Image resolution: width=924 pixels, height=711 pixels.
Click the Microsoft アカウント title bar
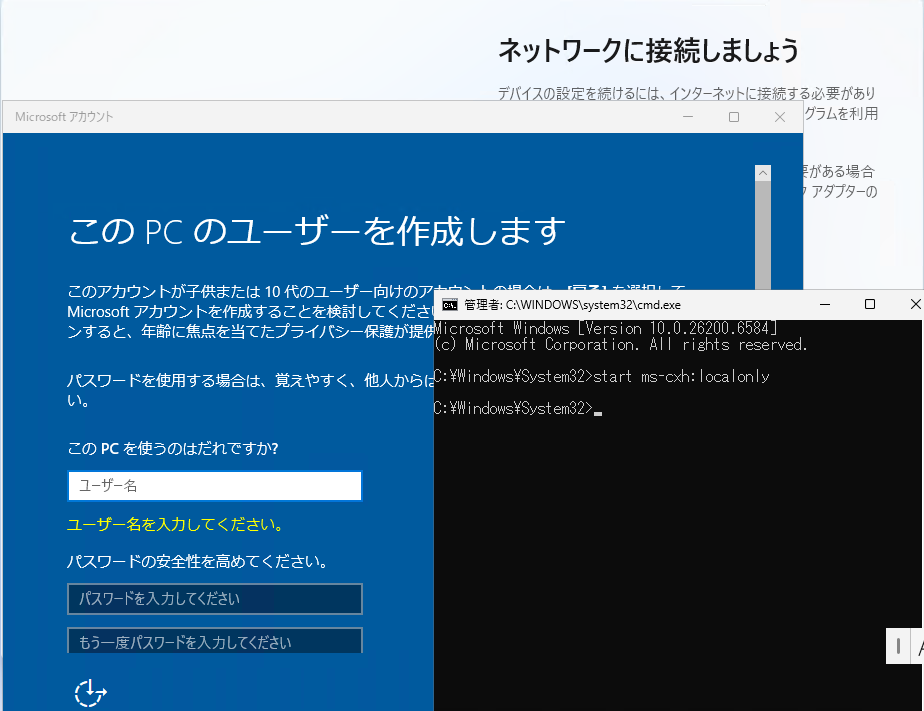click(300, 117)
